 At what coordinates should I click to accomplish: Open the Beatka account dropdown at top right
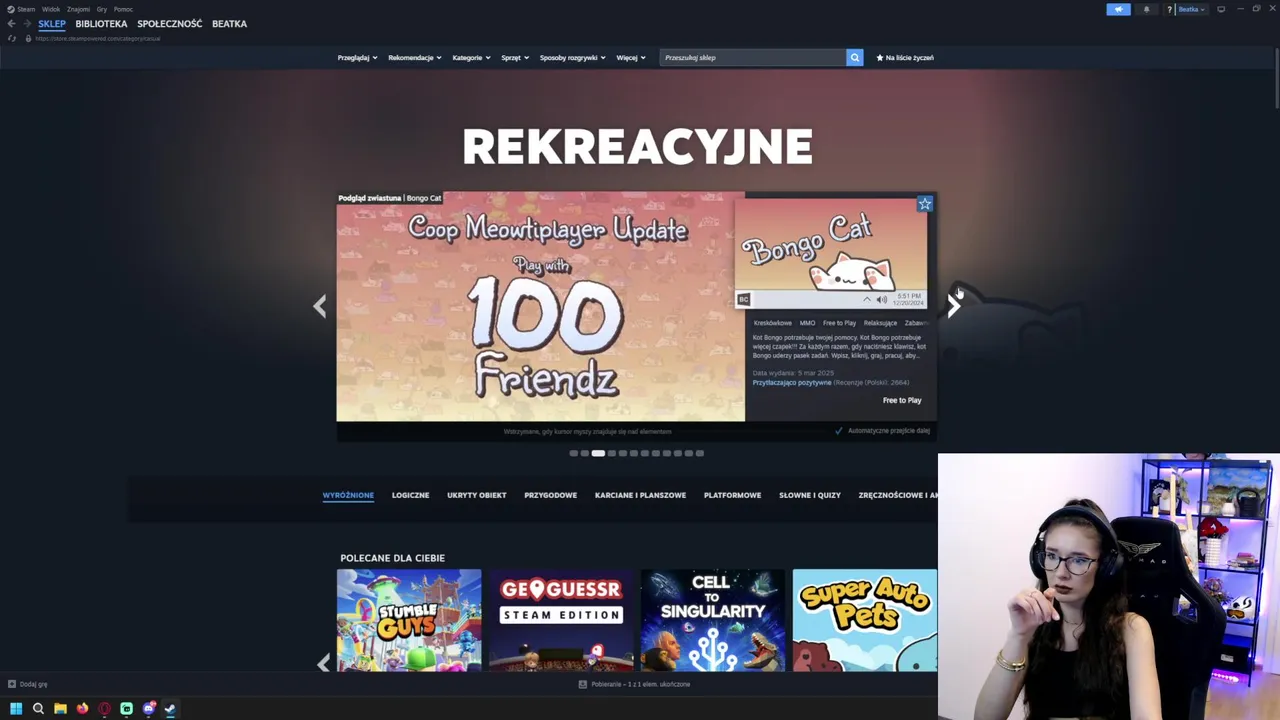(1191, 9)
